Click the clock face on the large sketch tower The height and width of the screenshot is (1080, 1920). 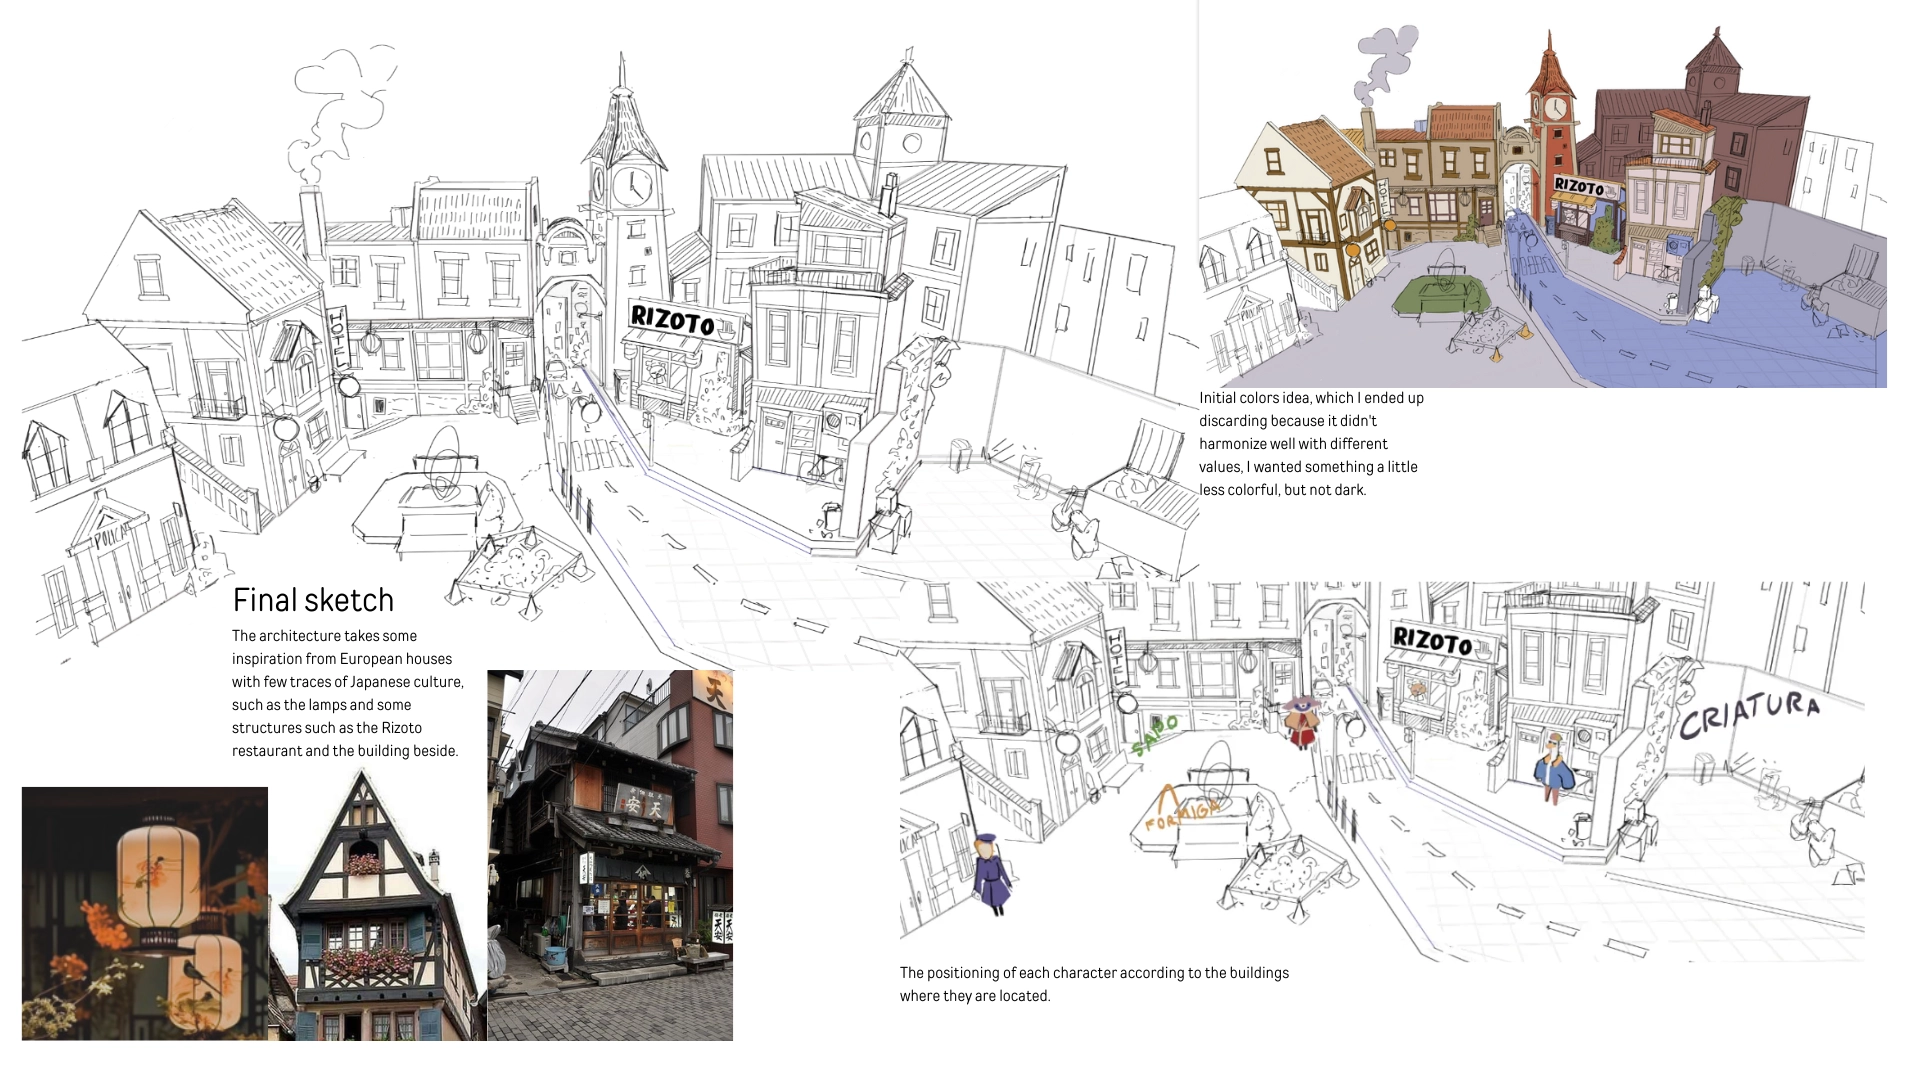(632, 186)
